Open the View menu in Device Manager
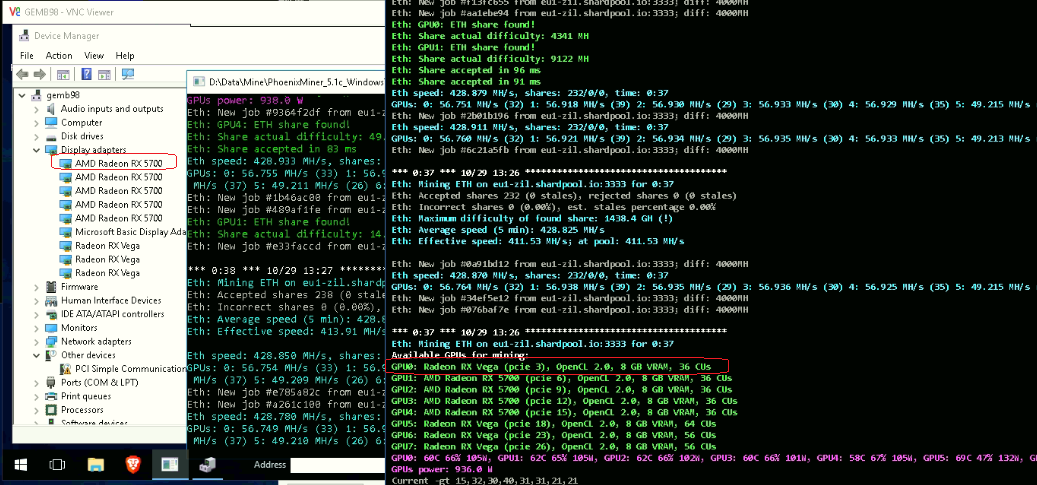The width and height of the screenshot is (1037, 485). click(94, 56)
